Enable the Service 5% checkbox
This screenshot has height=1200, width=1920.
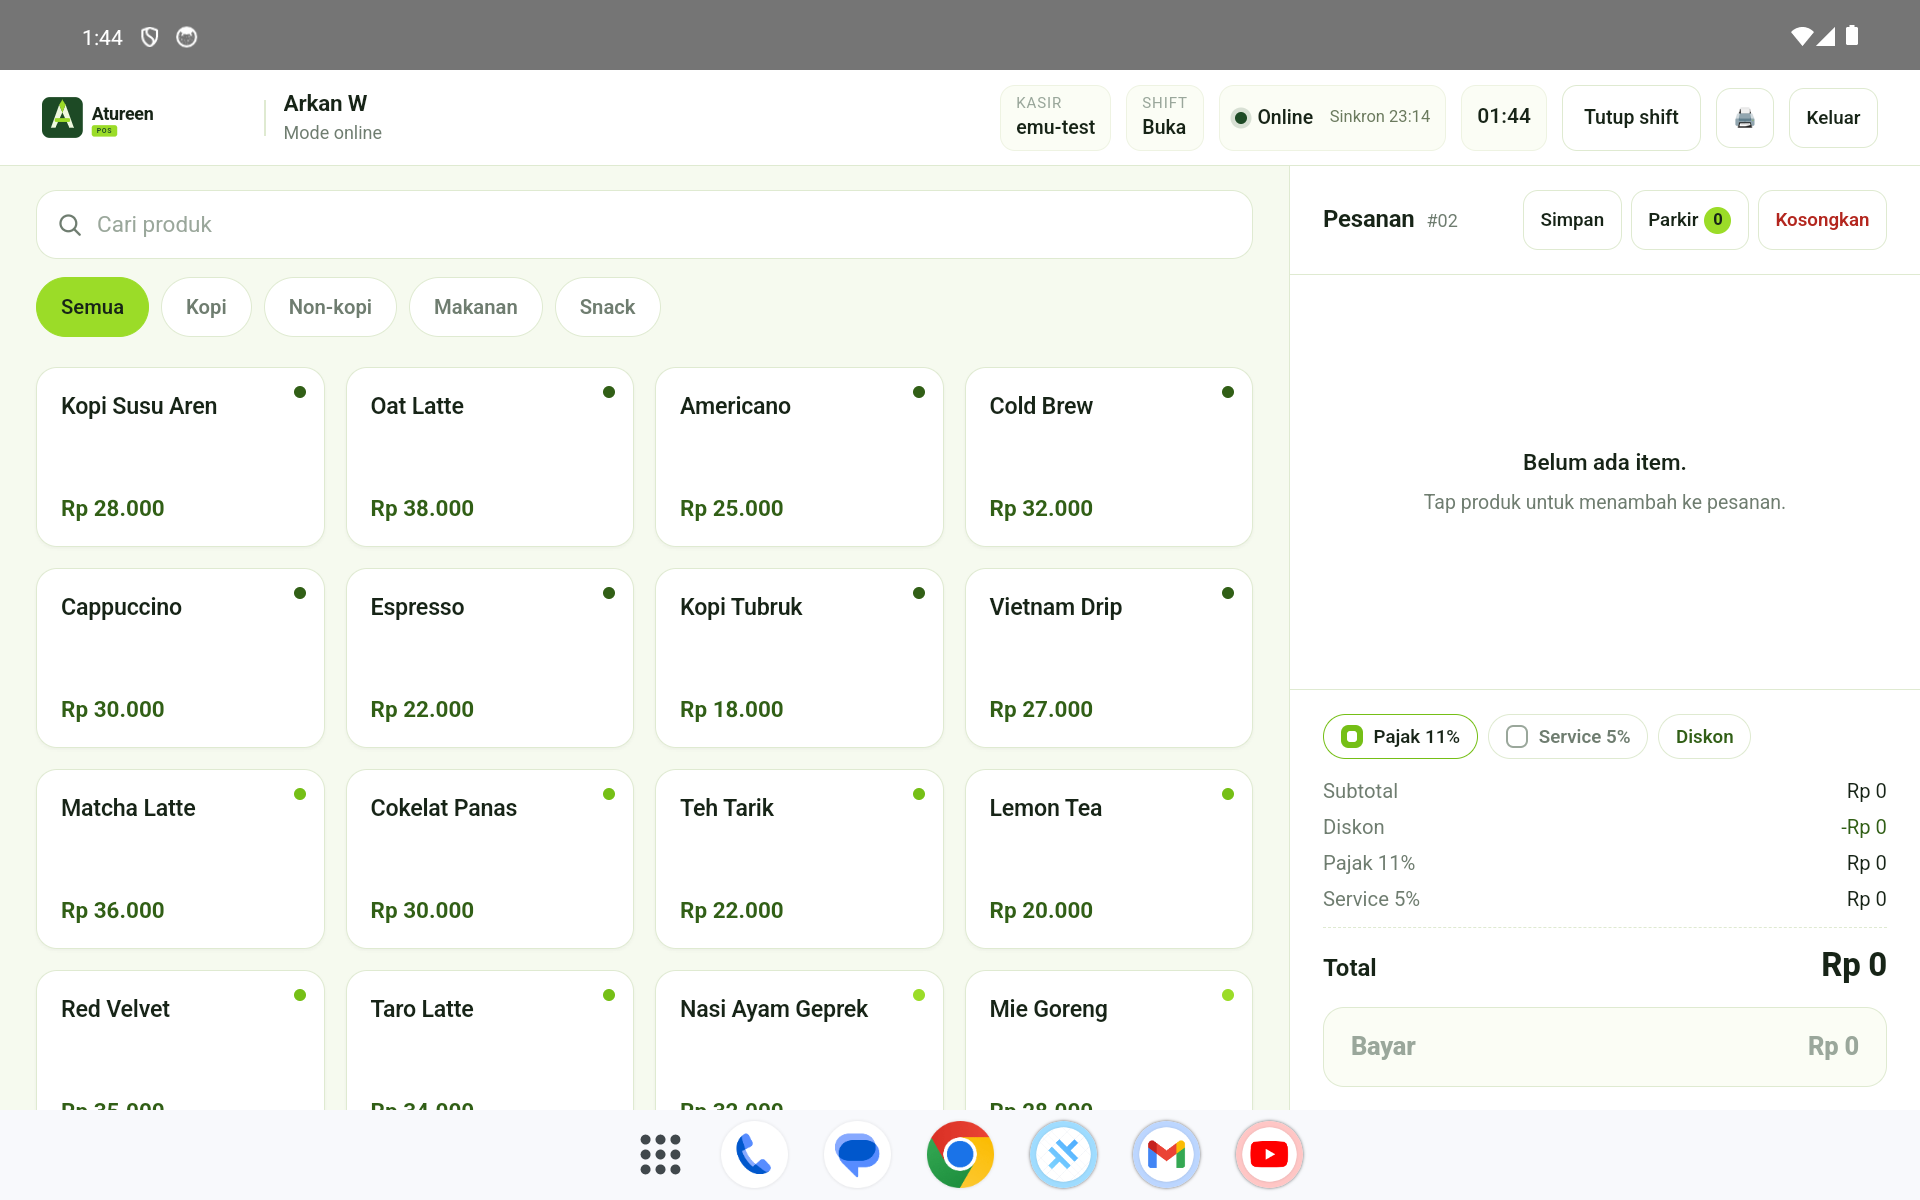pyautogui.click(x=1567, y=737)
